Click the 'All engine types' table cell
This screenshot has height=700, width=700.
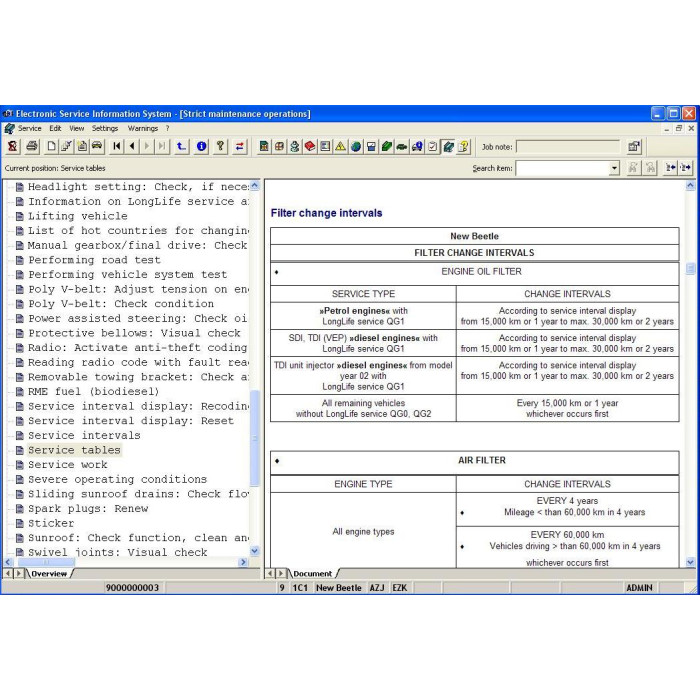(363, 532)
